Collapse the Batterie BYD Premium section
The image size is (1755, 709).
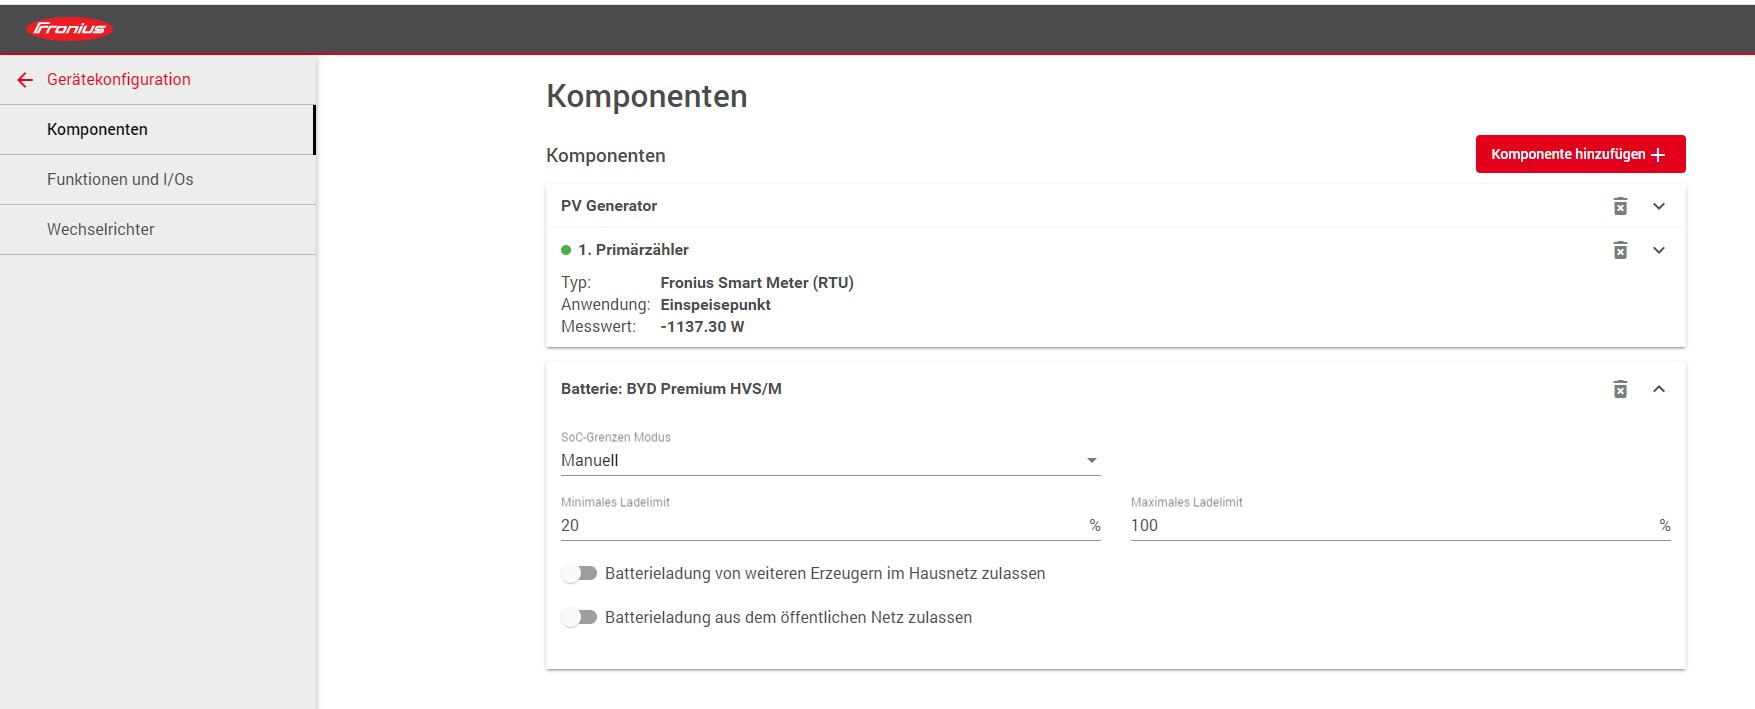pos(1659,389)
